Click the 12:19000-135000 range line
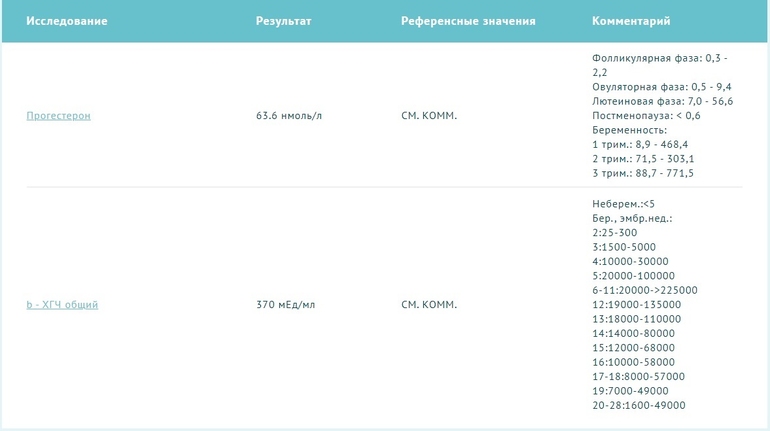Image resolution: width=770 pixels, height=431 pixels. pyautogui.click(x=636, y=305)
